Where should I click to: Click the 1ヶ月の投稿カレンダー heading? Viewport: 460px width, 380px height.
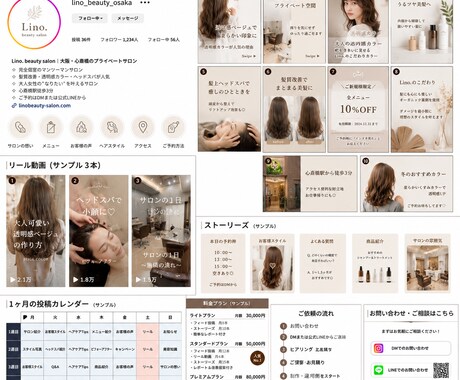coord(49,304)
